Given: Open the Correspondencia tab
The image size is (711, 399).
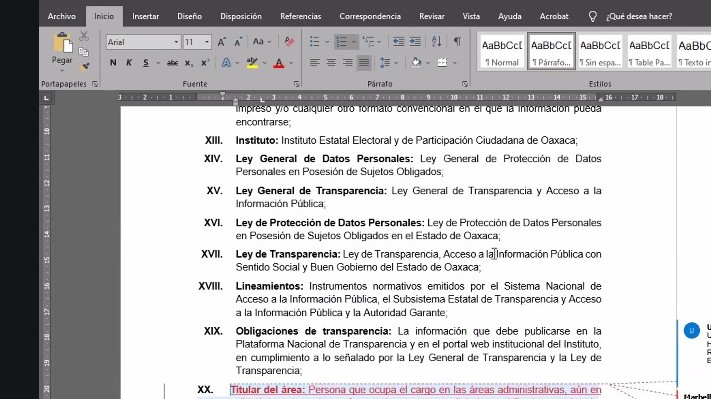Looking at the screenshot, I should pos(370,16).
